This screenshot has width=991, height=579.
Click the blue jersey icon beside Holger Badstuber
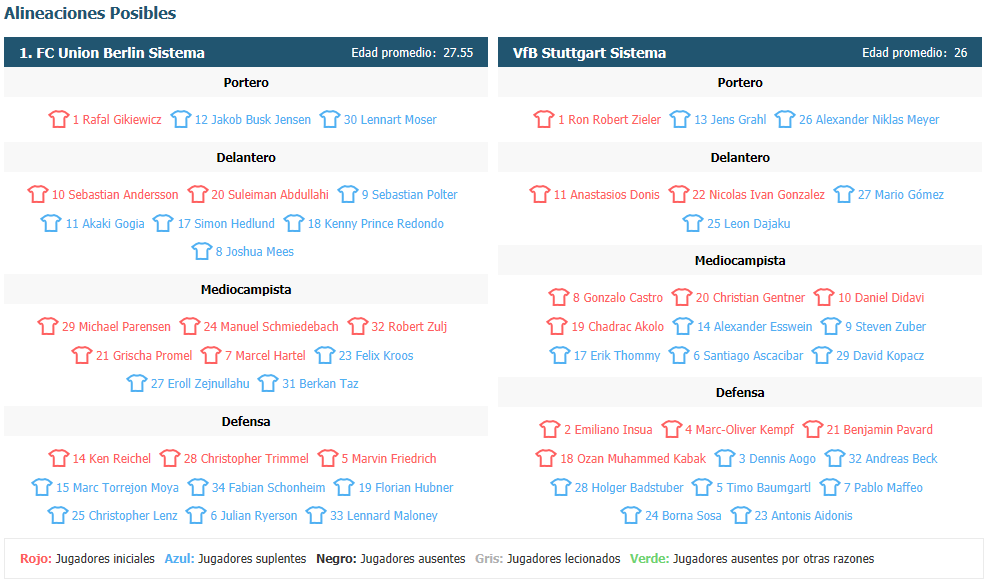point(561,487)
